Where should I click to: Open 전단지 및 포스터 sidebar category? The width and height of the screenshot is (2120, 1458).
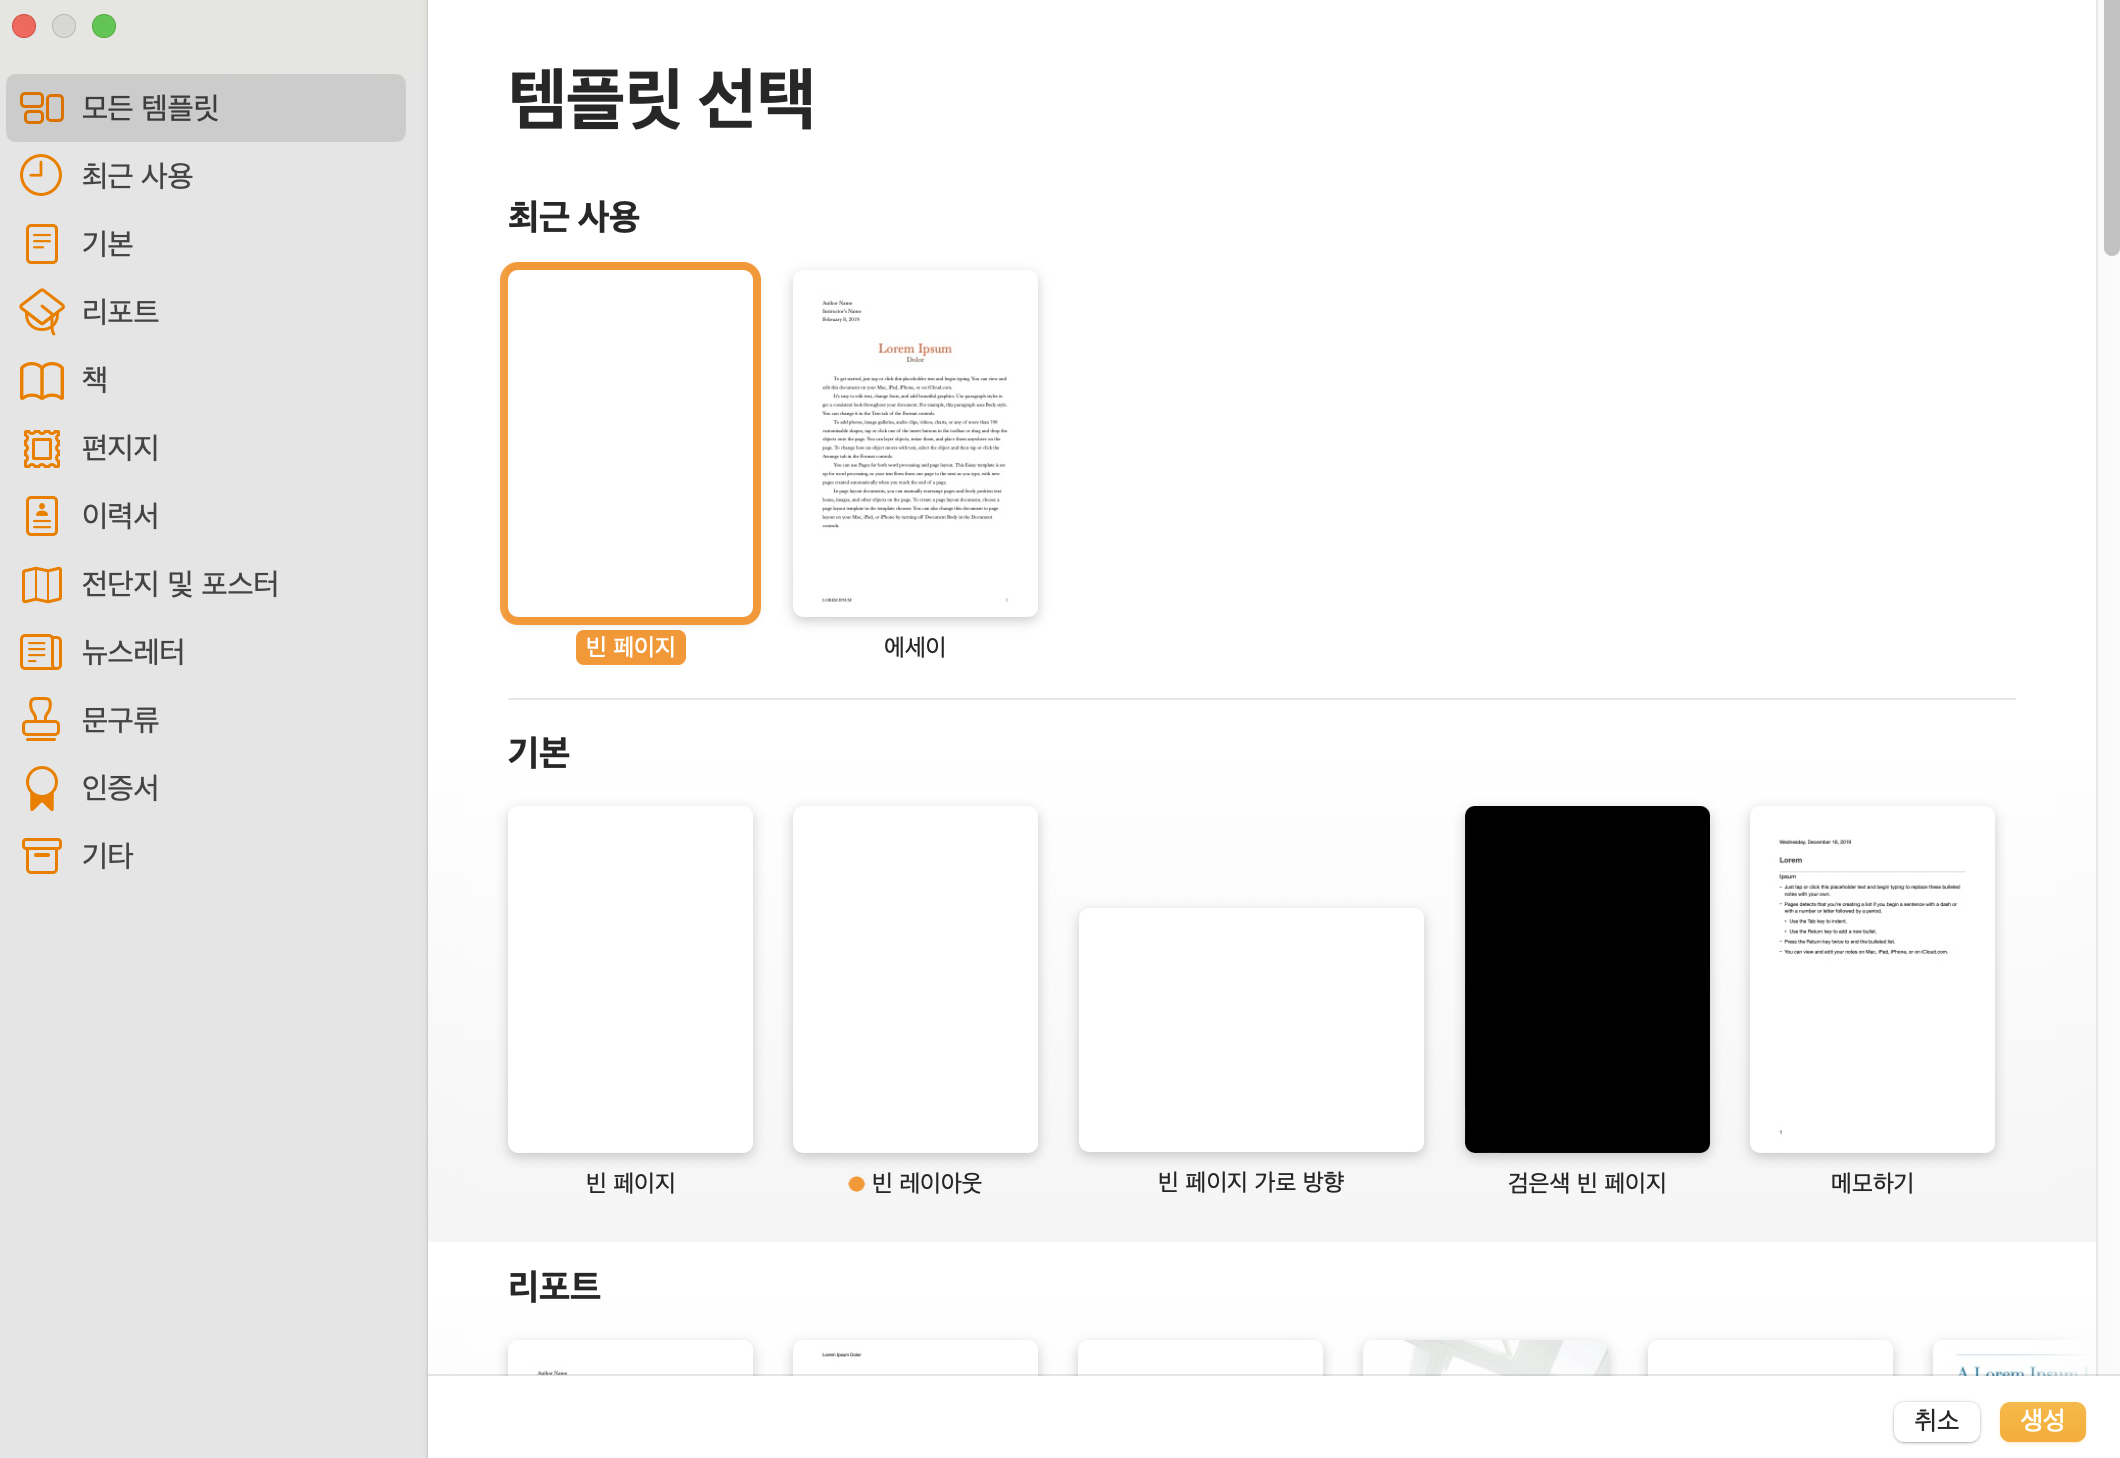206,583
